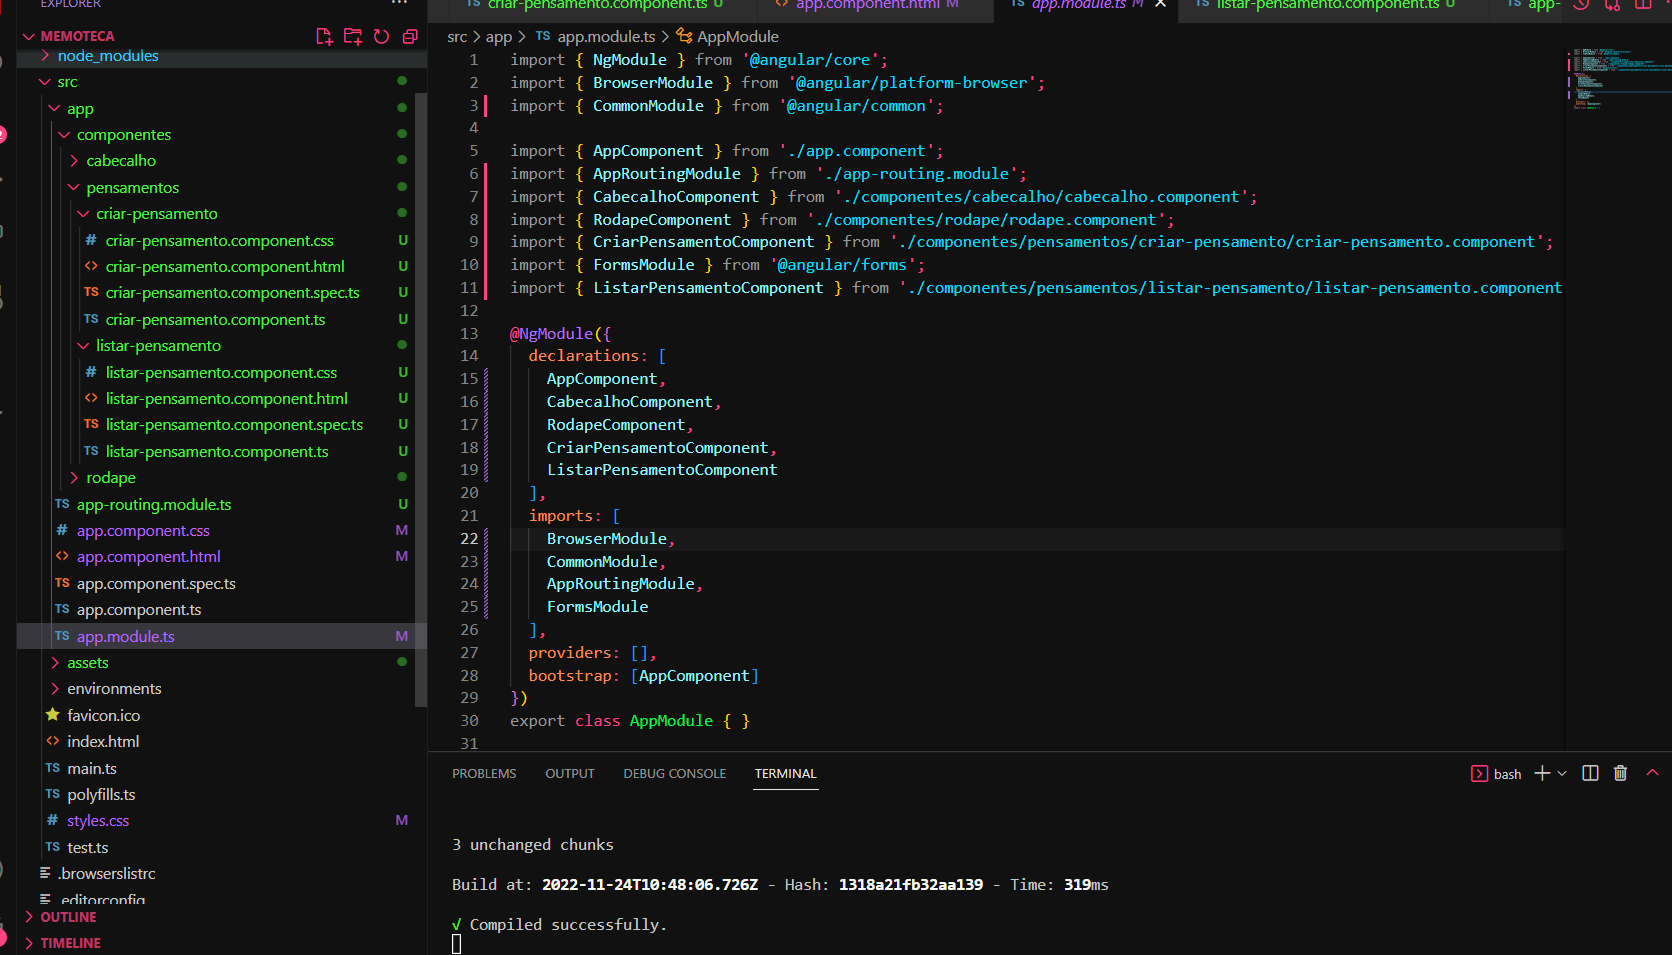
Task: Open the terminal launch profile dropdown
Action: click(1562, 773)
